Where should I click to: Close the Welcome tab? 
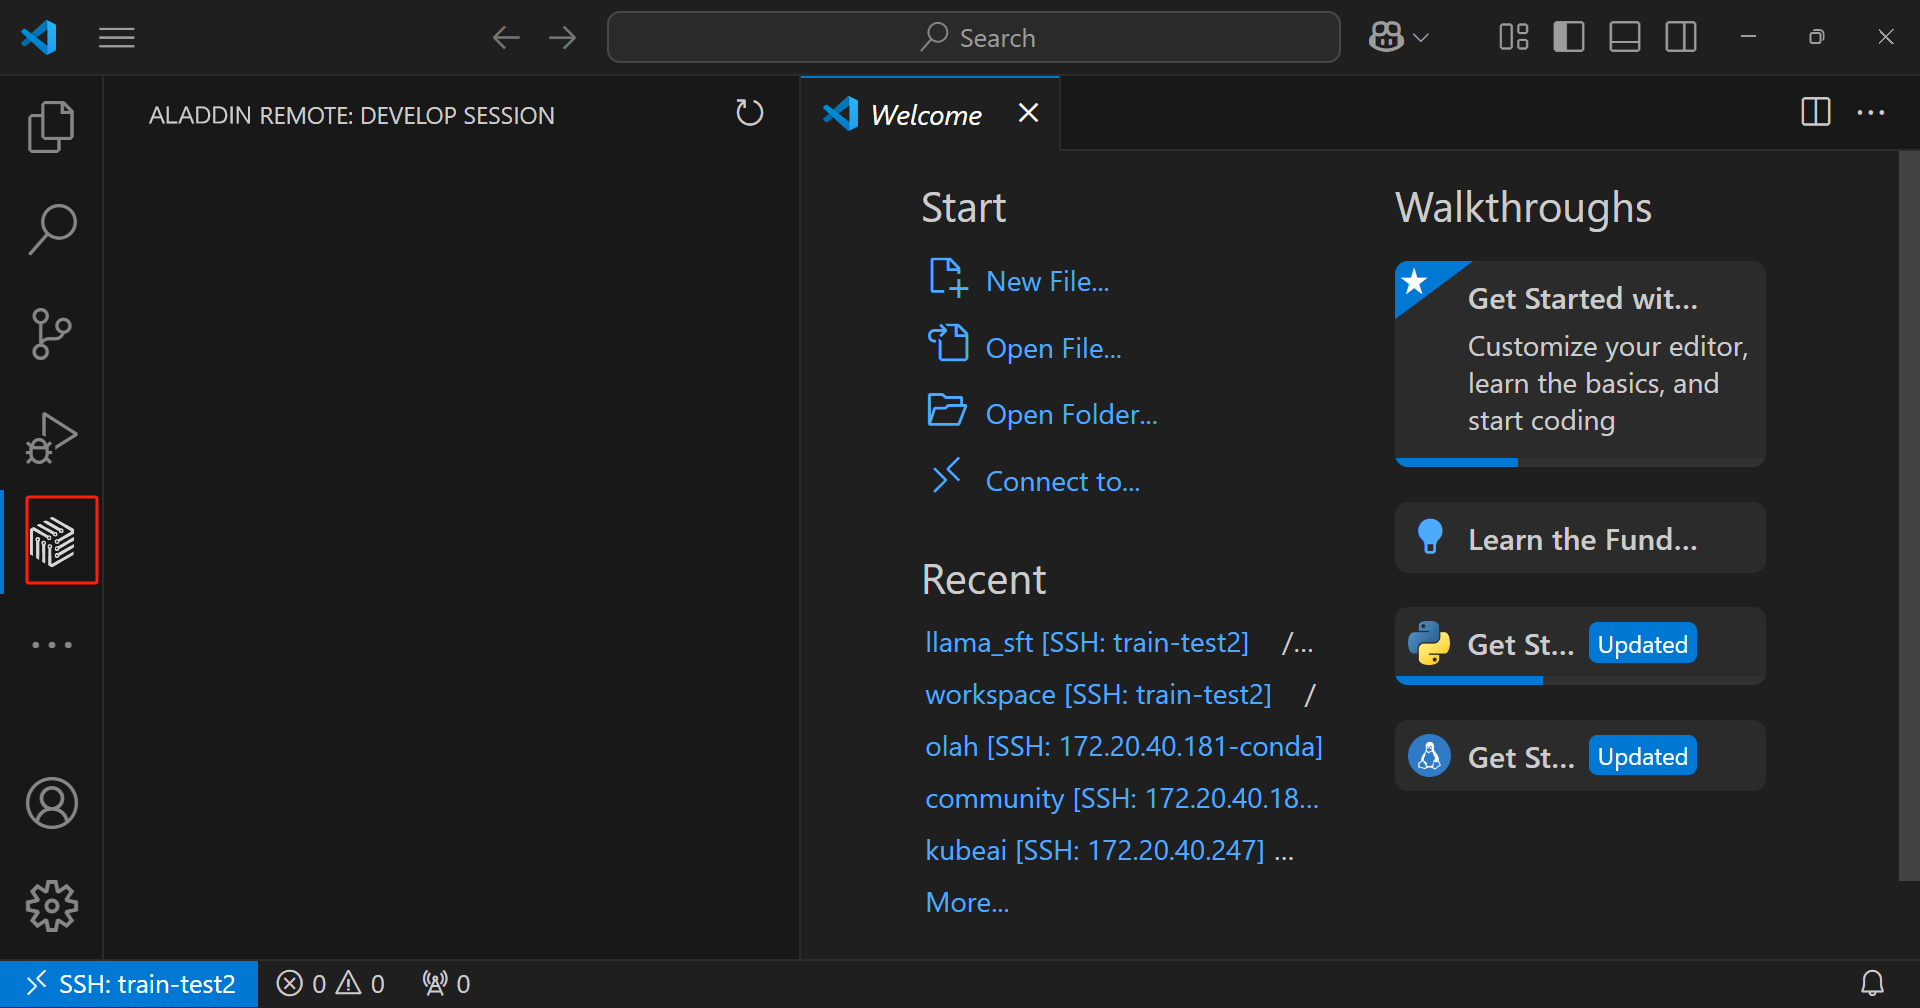[1028, 113]
